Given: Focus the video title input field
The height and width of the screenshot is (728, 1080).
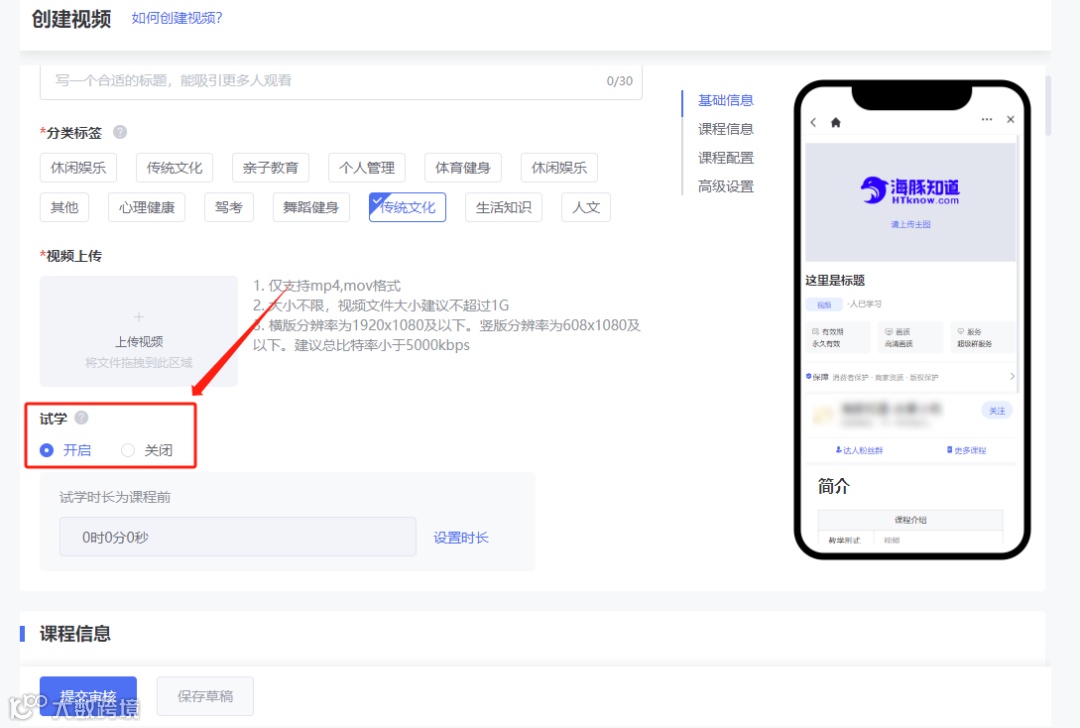Looking at the screenshot, I should point(341,81).
